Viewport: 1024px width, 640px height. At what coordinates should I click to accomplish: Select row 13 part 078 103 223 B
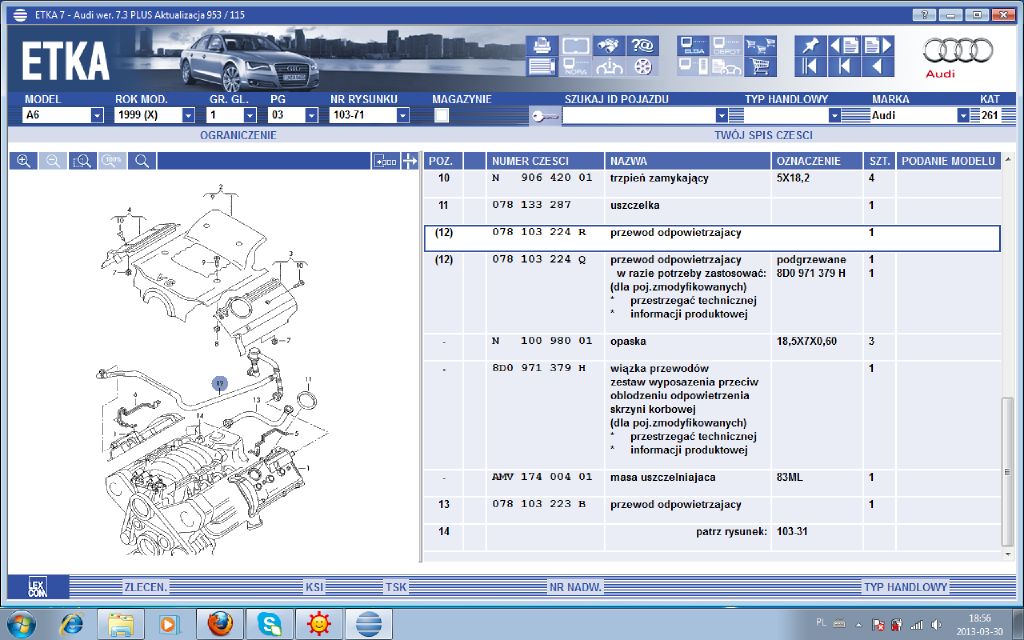(x=712, y=510)
